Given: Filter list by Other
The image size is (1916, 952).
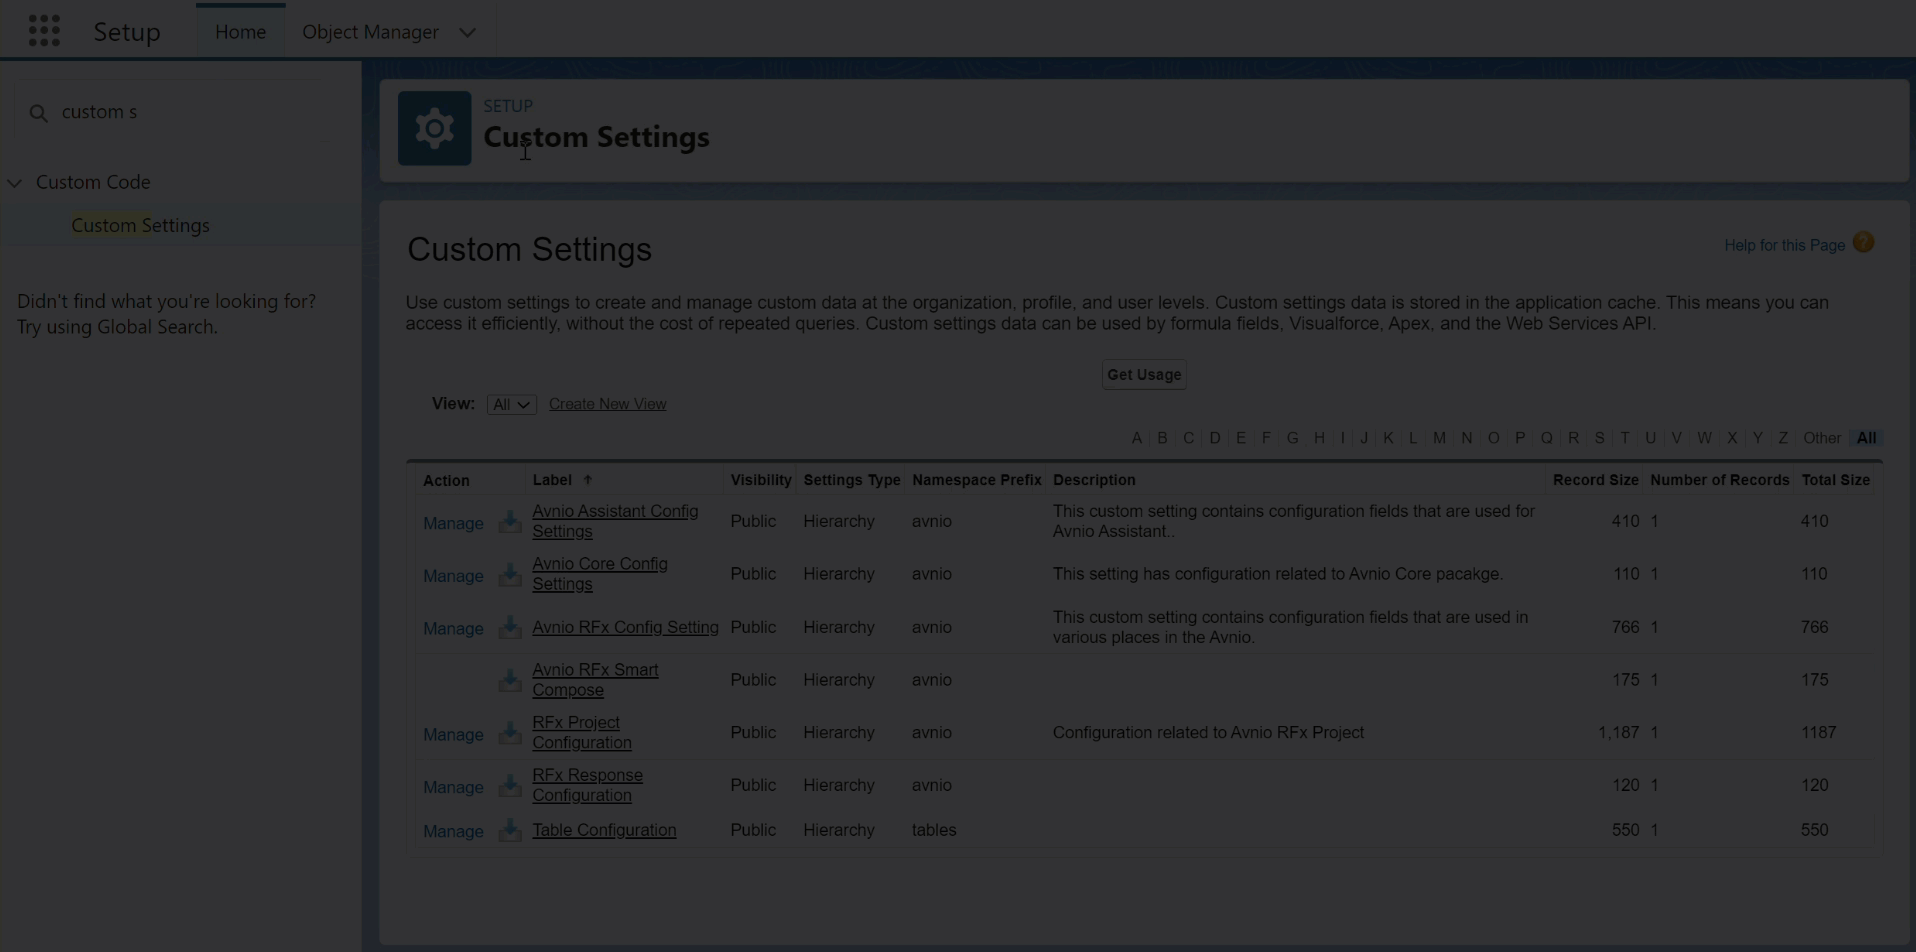Looking at the screenshot, I should pyautogui.click(x=1821, y=438).
